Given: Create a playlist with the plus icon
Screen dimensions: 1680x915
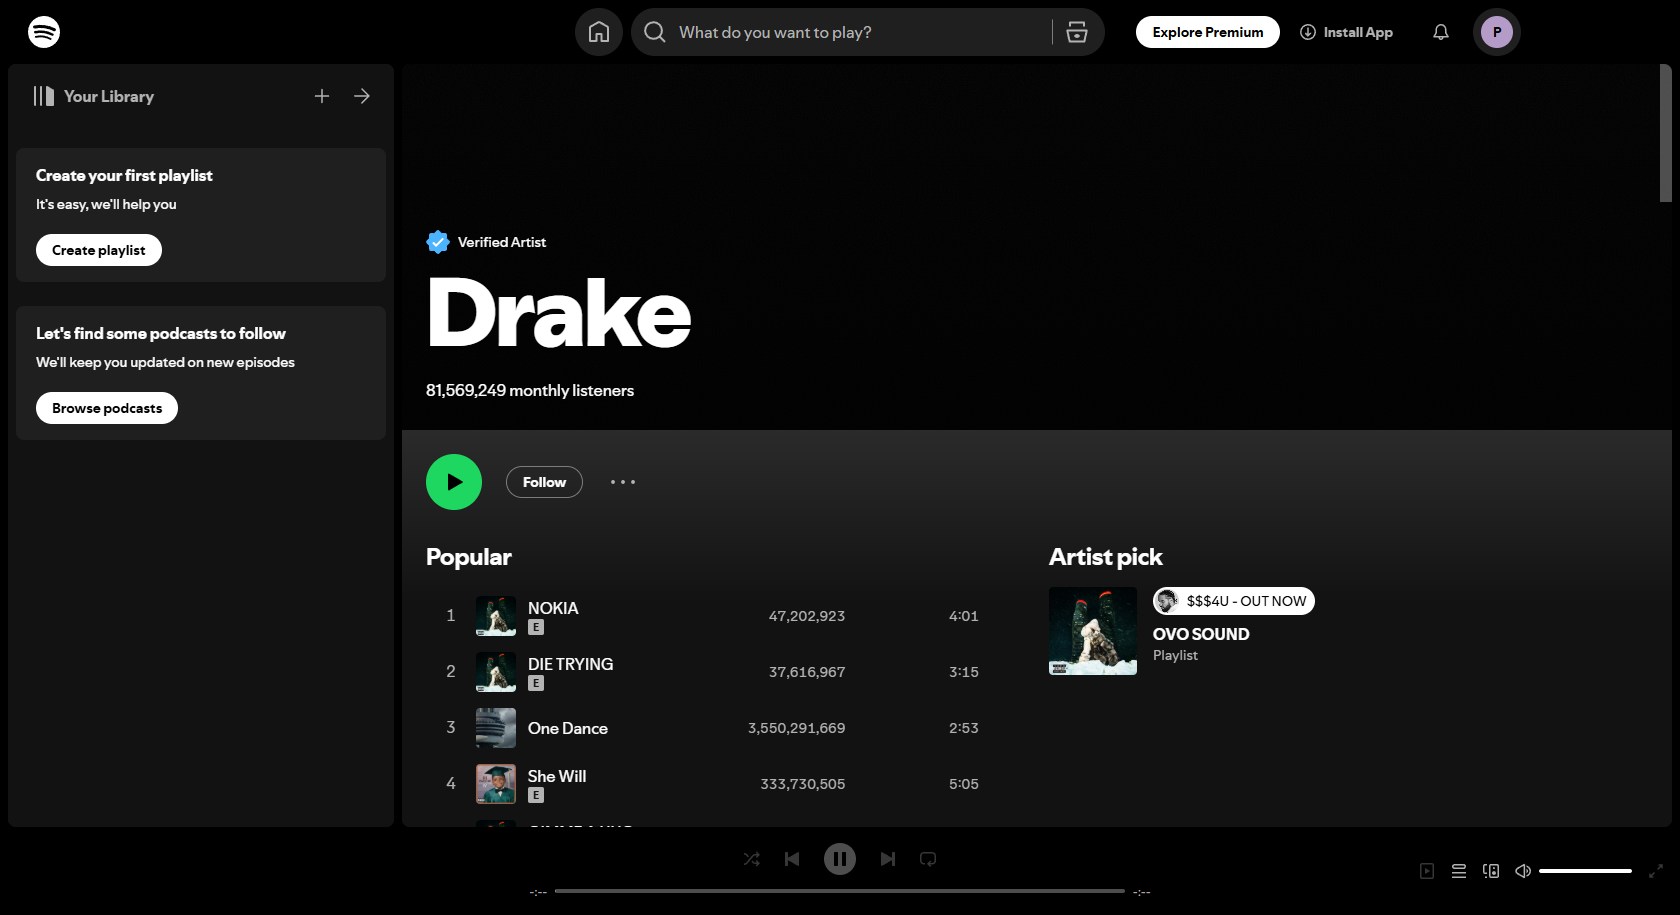Looking at the screenshot, I should [322, 96].
